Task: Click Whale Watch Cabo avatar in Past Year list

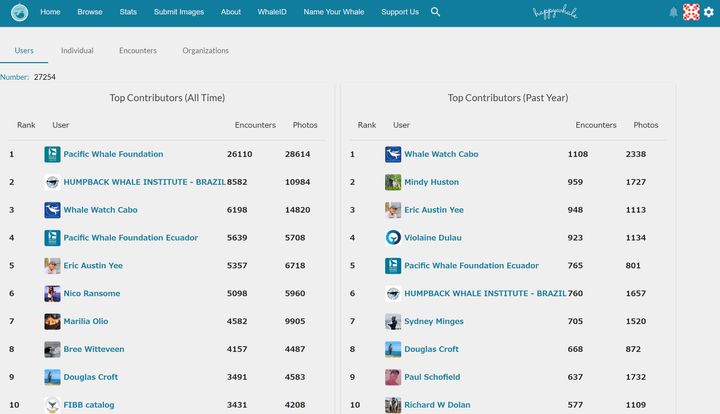Action: tap(393, 154)
